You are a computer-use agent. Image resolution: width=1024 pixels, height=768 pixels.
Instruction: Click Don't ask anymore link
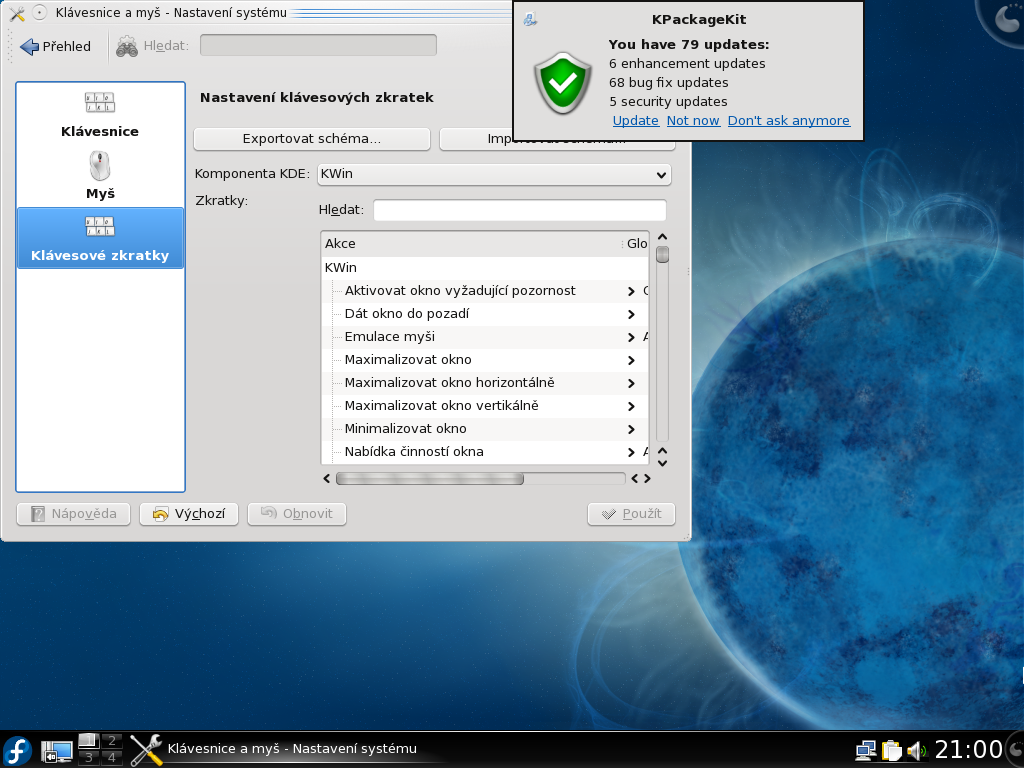tap(789, 120)
